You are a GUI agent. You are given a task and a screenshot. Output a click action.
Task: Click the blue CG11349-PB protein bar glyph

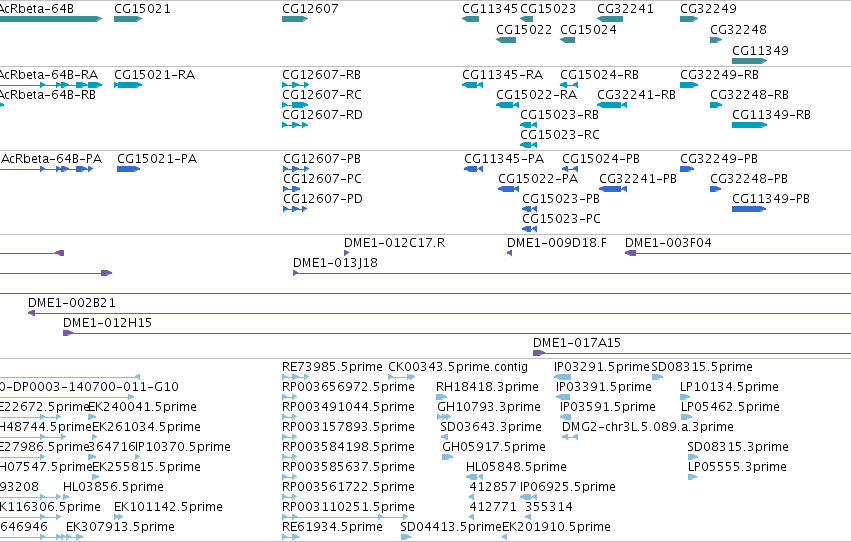[x=748, y=209]
